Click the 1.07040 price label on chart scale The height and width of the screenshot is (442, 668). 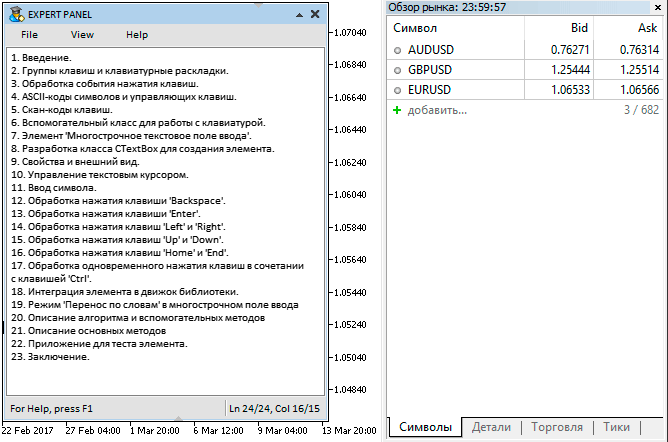click(x=350, y=33)
